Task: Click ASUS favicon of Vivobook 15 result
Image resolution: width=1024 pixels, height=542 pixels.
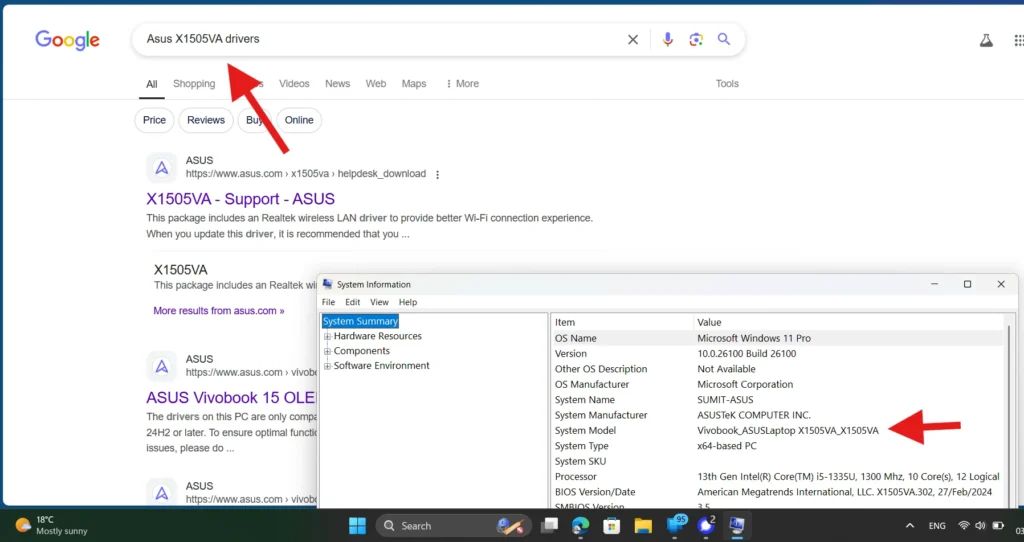Action: coord(161,366)
